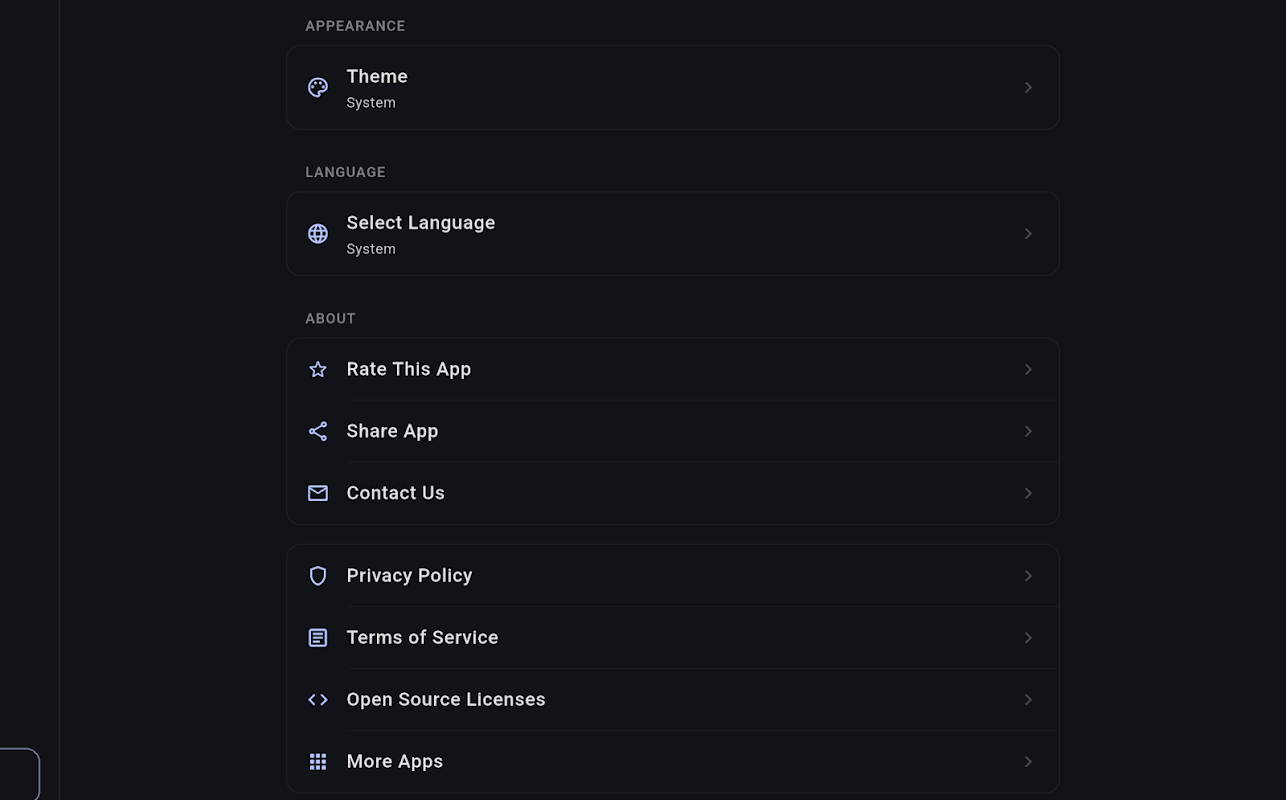Open the Theme setting
The height and width of the screenshot is (800, 1286).
[x=673, y=88]
